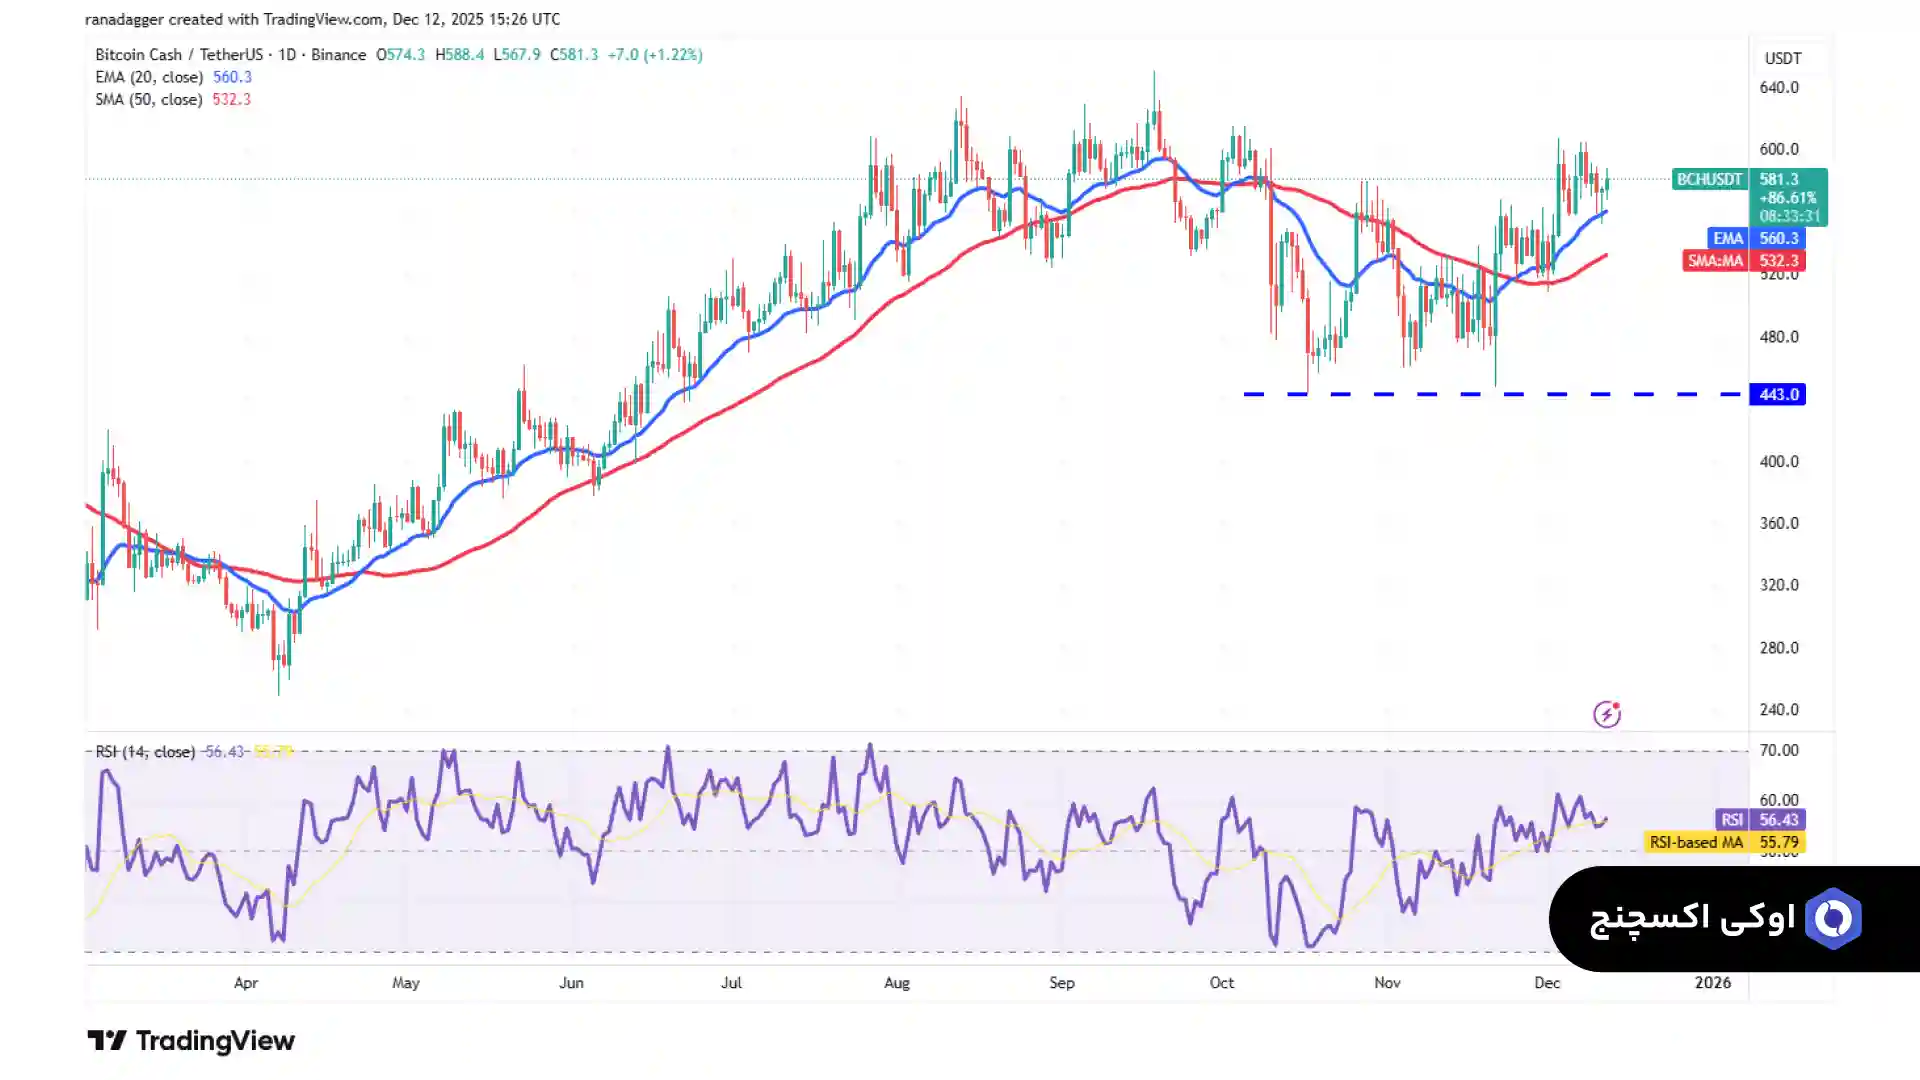Image resolution: width=1920 pixels, height=1080 pixels.
Task: Click the Oct label on time axis
Action: 1221,982
